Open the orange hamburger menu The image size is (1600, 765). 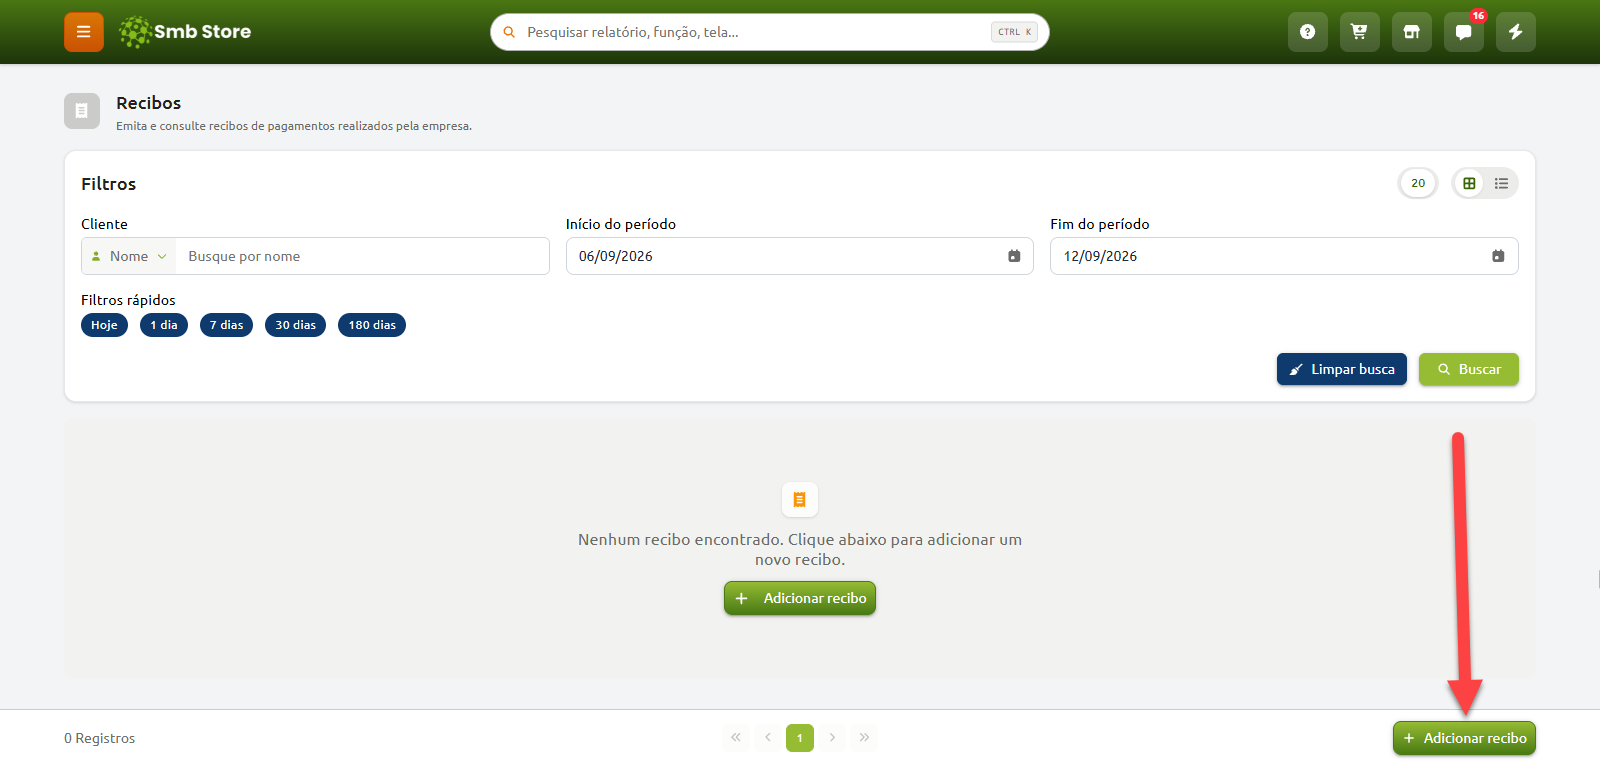tap(84, 32)
